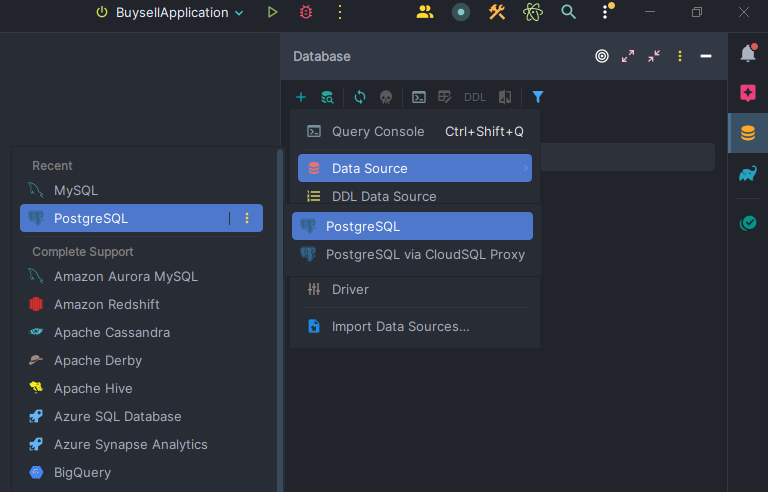Screen dimensions: 768x492
Task: Click the atom icon in the top toolbar
Action: click(532, 12)
